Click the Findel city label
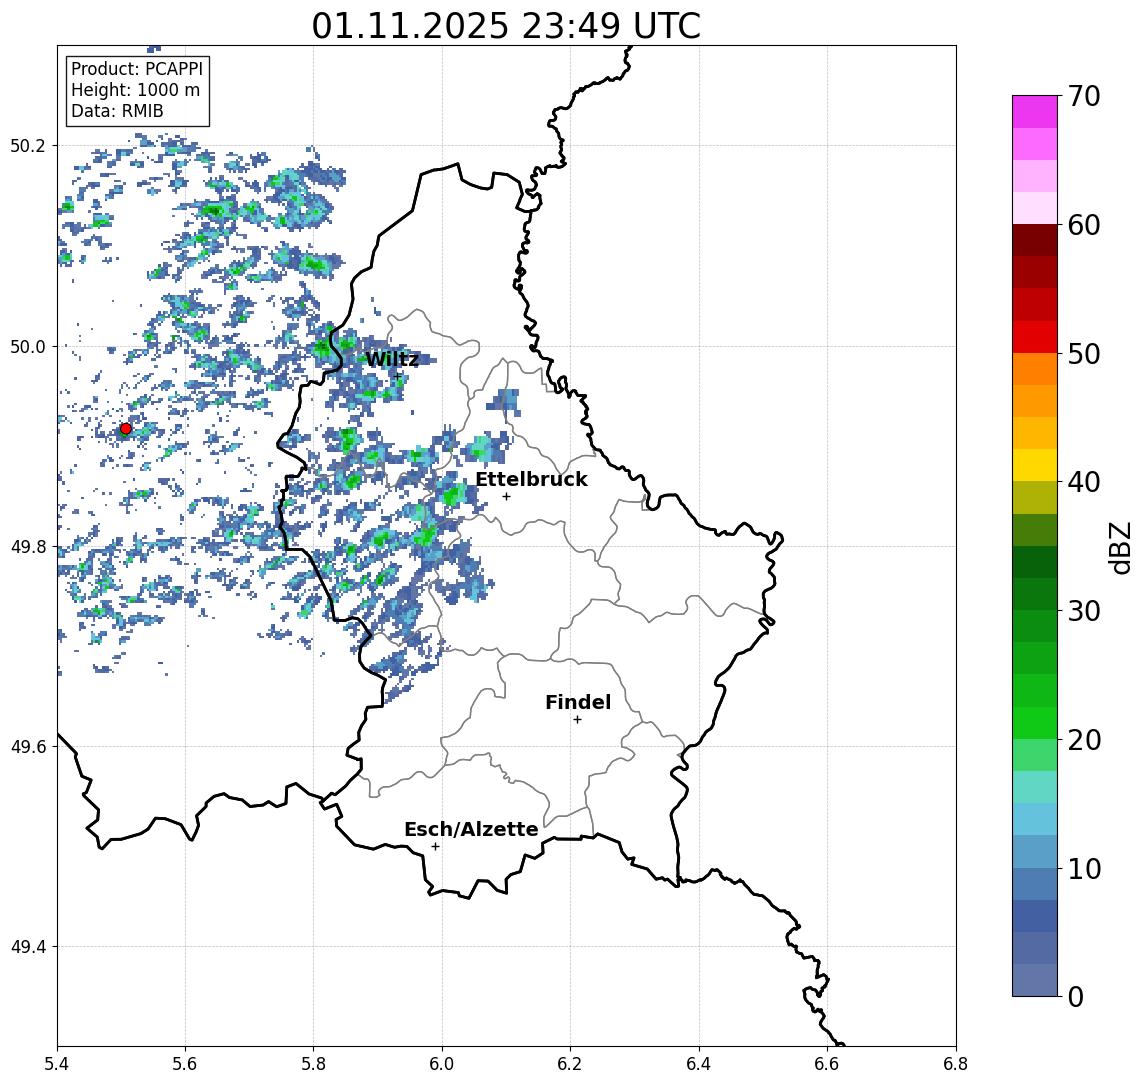This screenshot has width=1145, height=1084. coord(578,702)
